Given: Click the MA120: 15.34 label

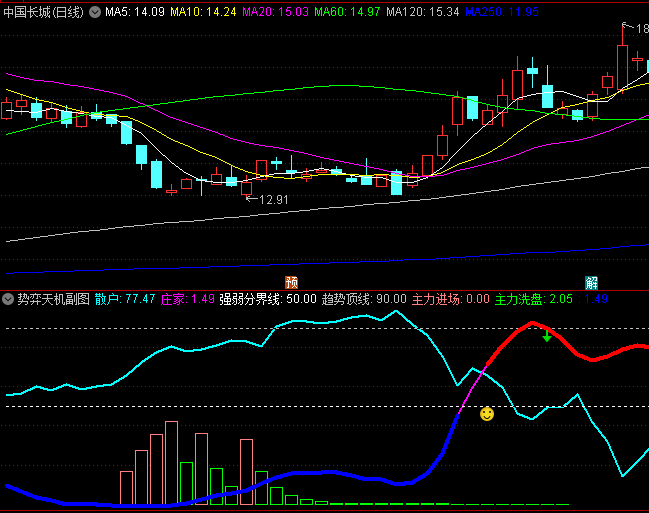Looking at the screenshot, I should [423, 12].
